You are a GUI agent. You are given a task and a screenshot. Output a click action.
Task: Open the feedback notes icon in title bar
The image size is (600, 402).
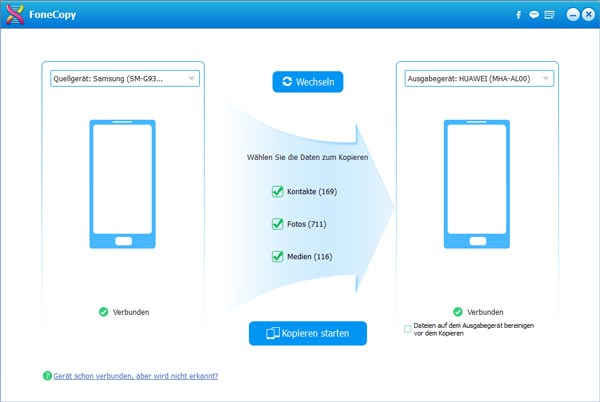tap(549, 15)
